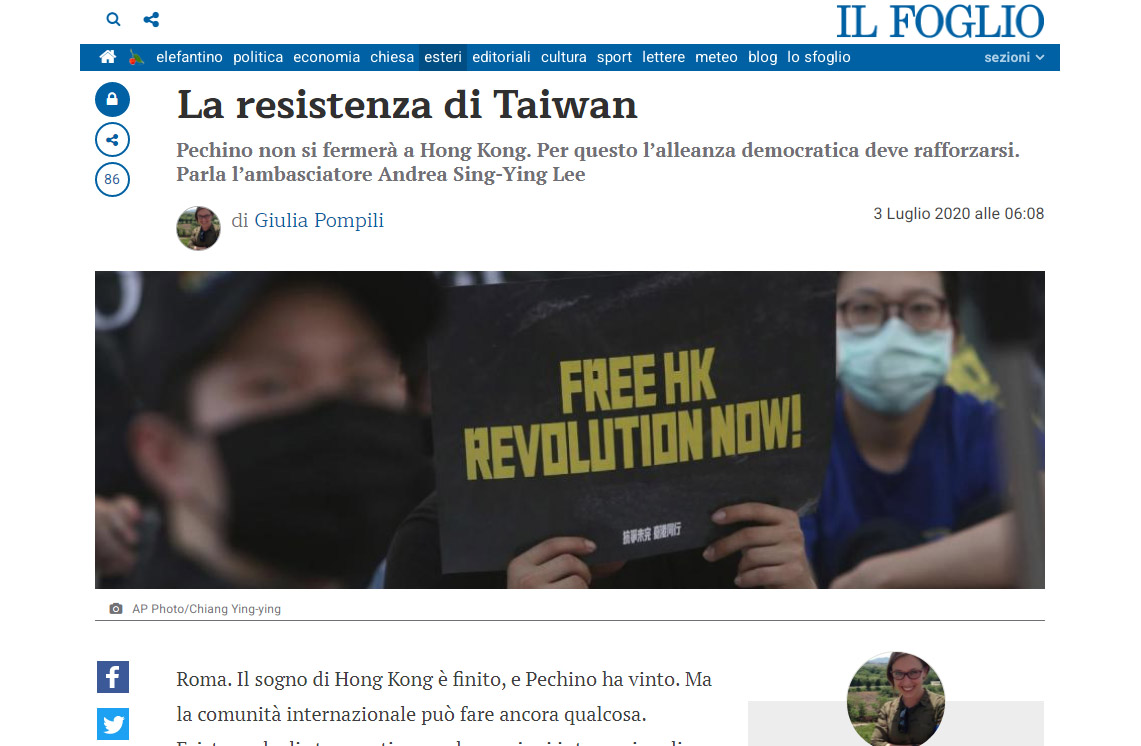Open the 86 comments counter
Image resolution: width=1141 pixels, height=746 pixels.
pos(112,180)
